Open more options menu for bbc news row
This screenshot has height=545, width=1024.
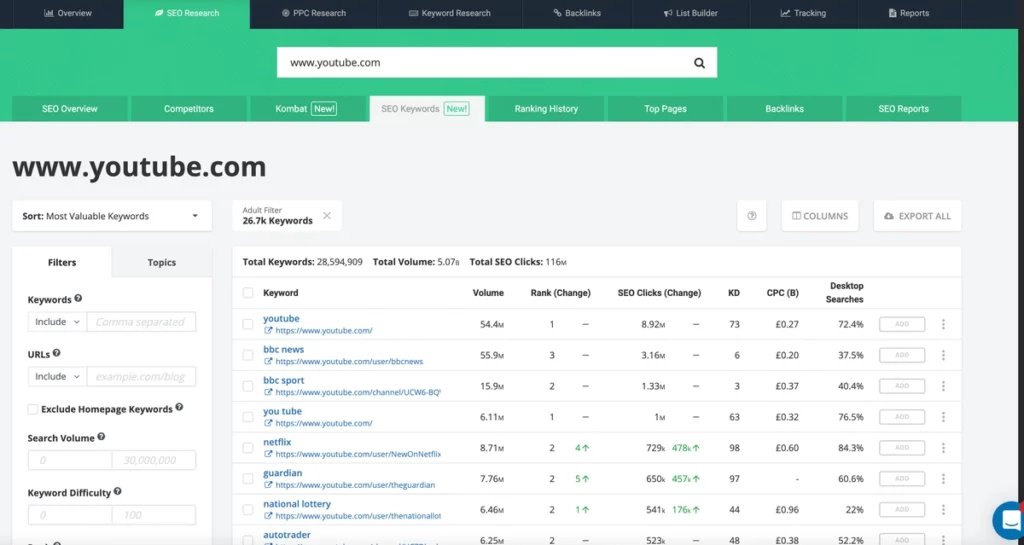coord(943,355)
